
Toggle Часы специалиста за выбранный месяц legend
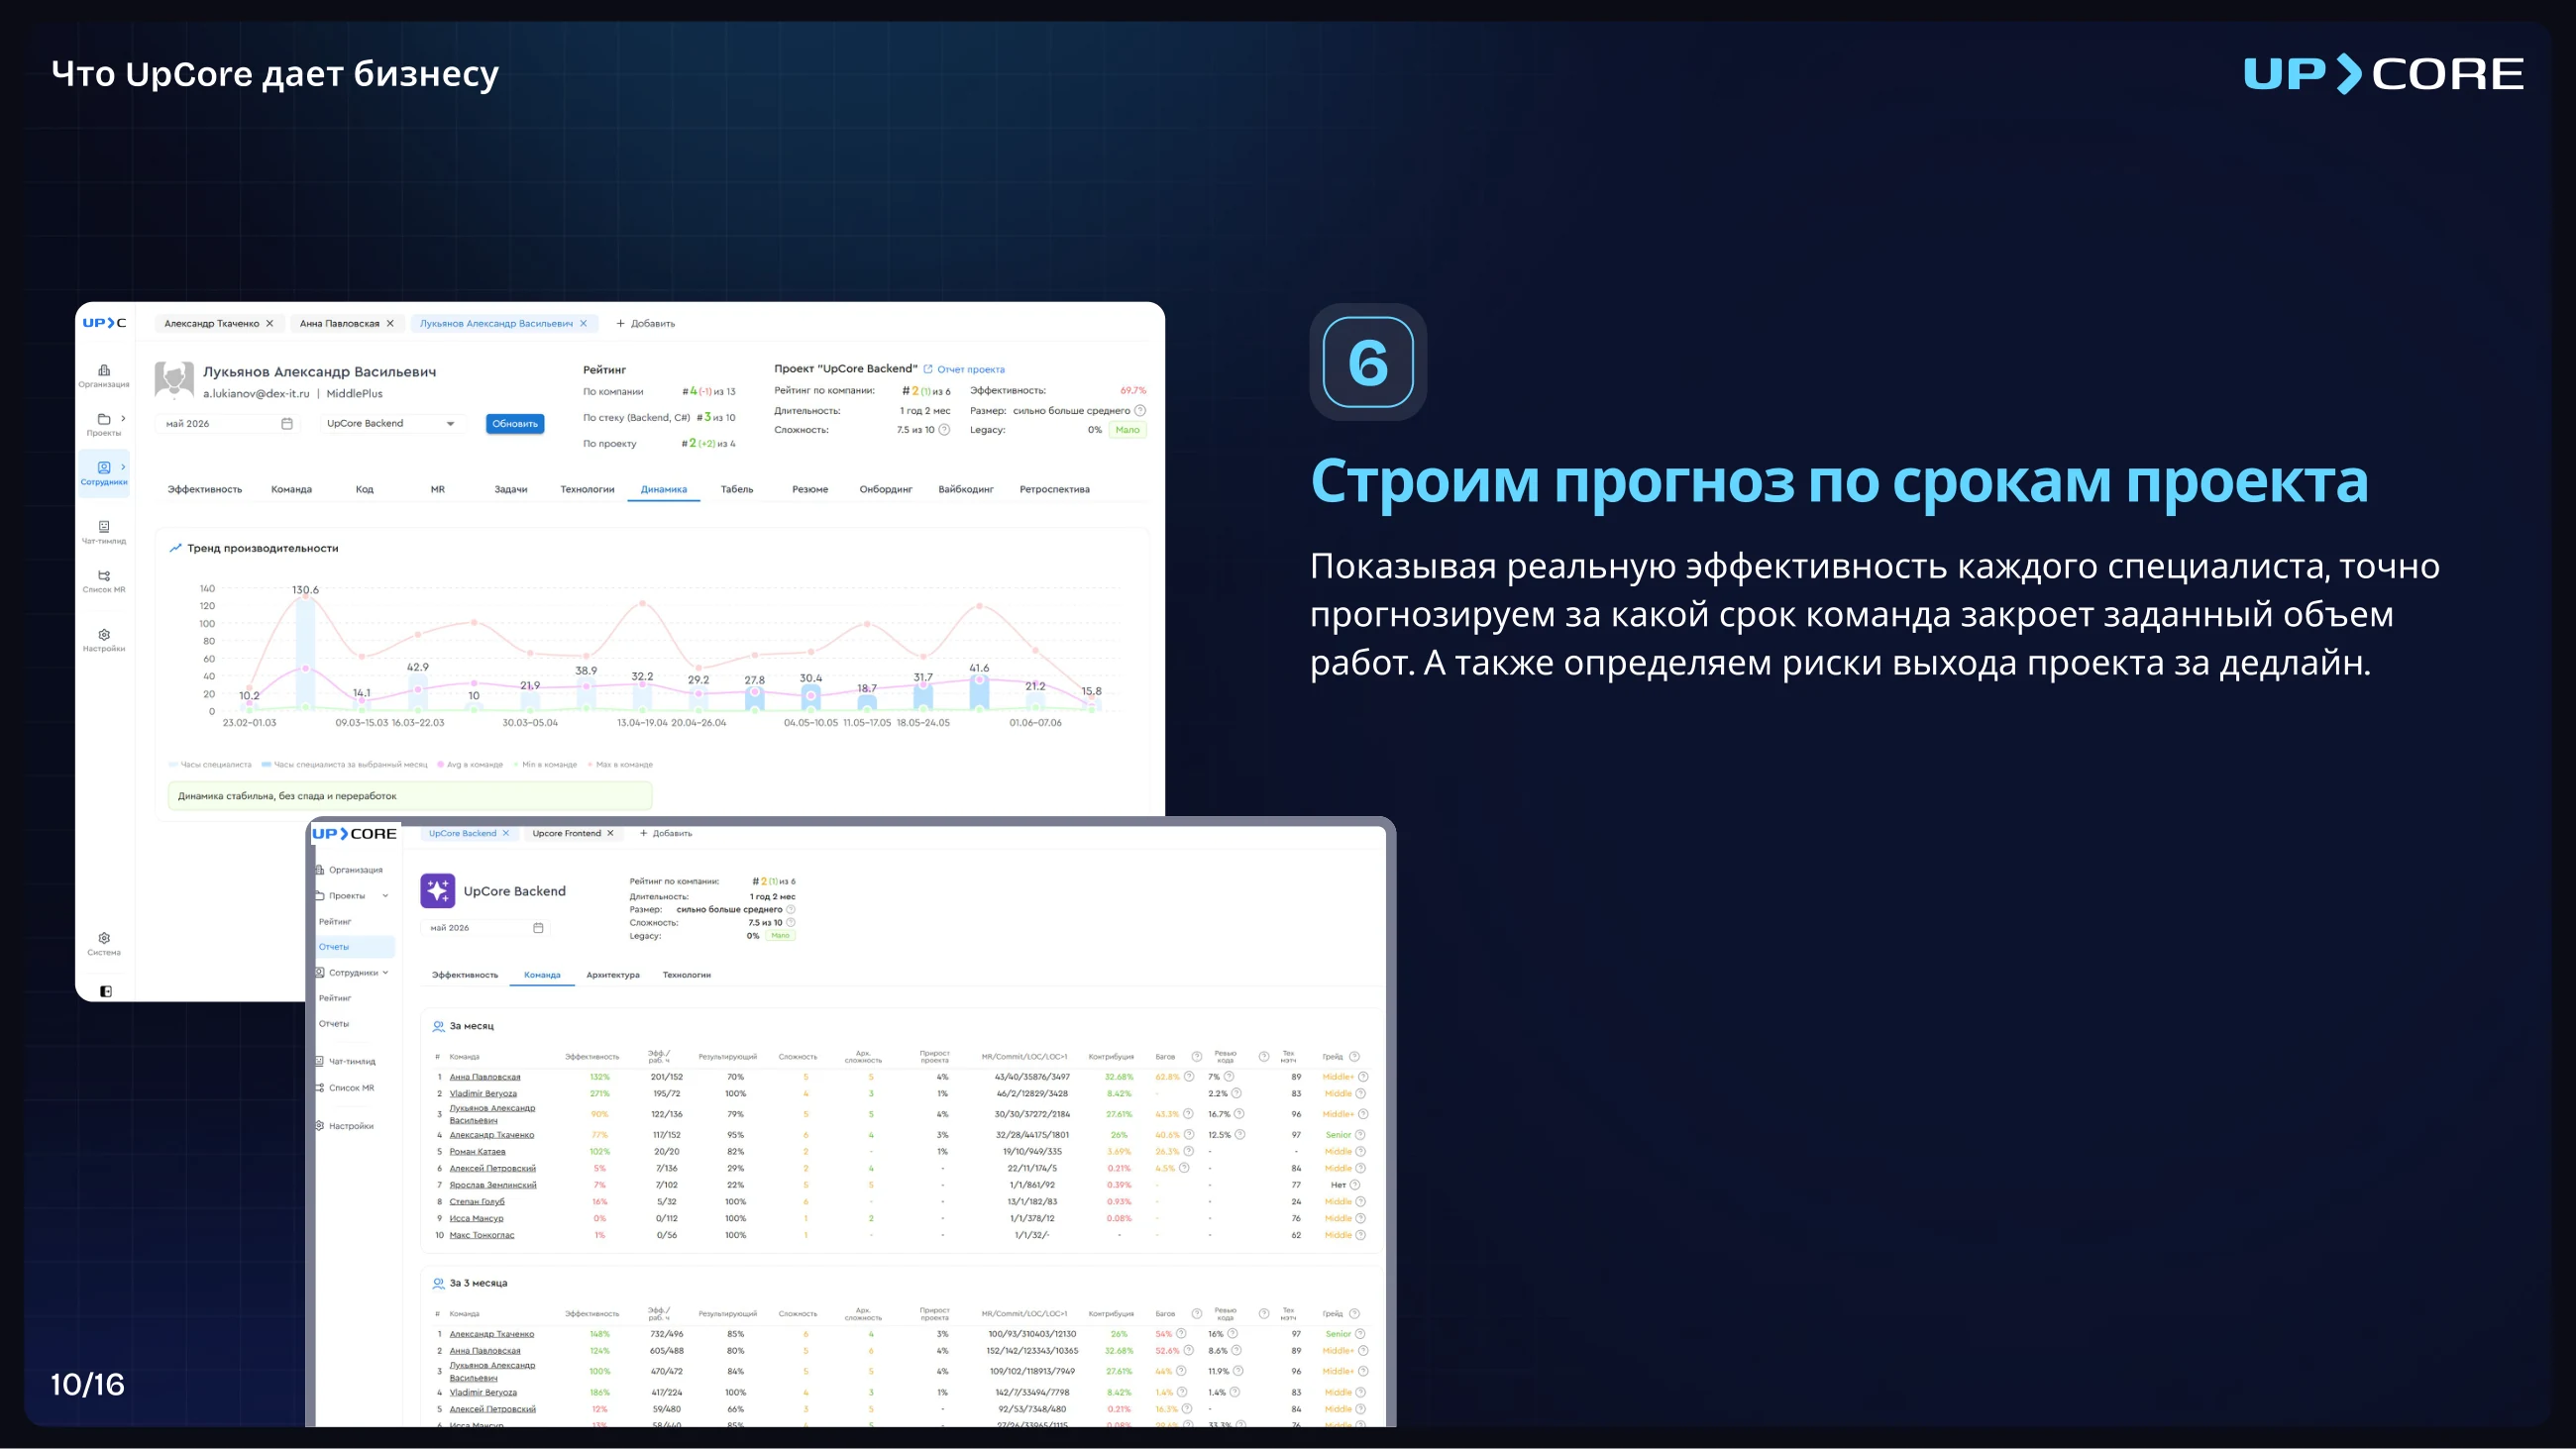(344, 764)
